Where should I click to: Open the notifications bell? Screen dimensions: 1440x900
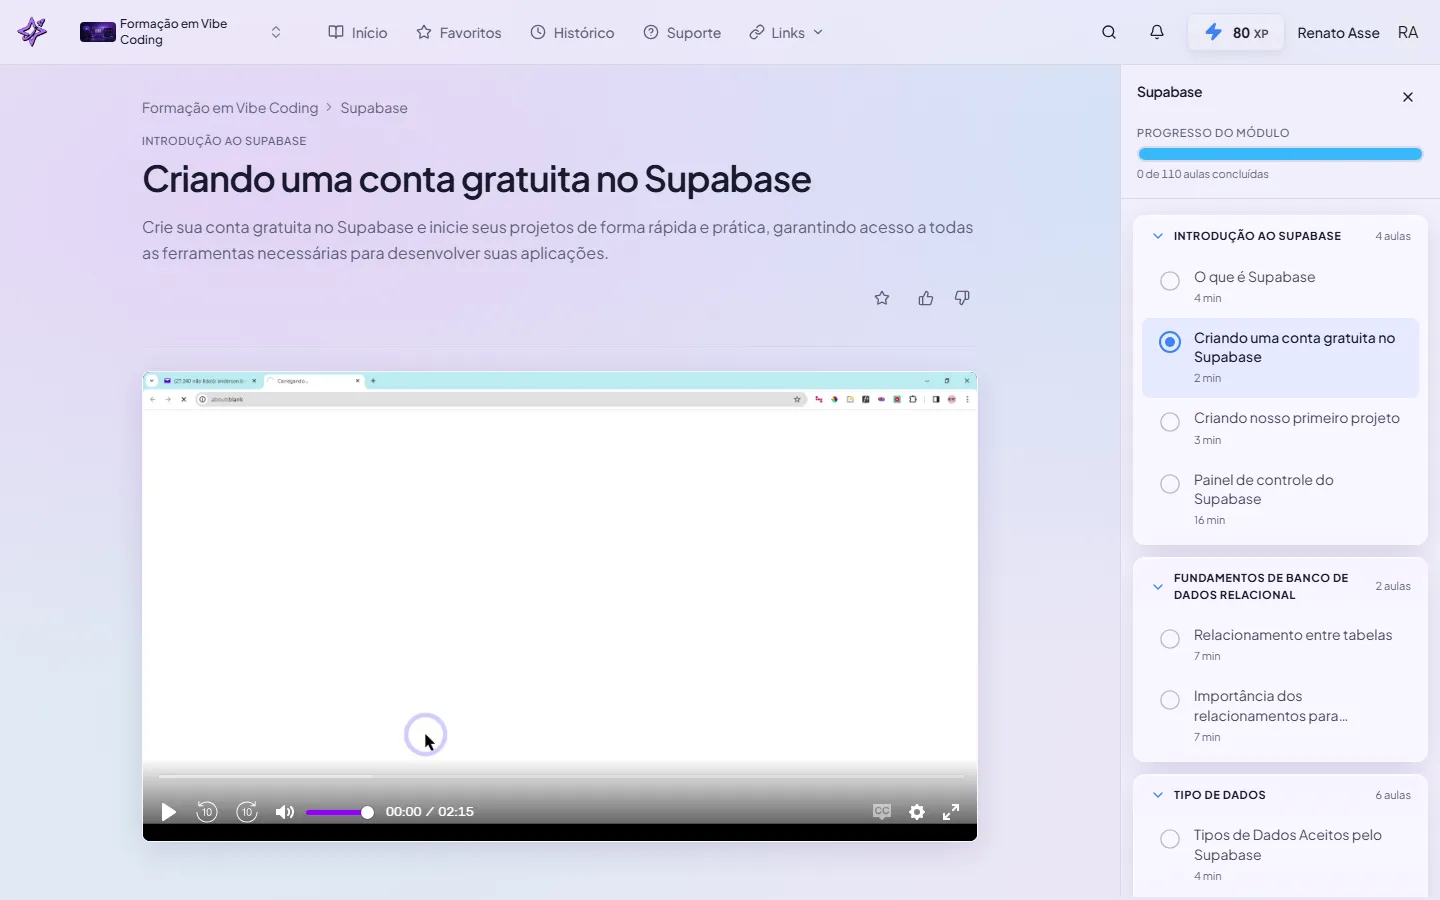click(1157, 32)
